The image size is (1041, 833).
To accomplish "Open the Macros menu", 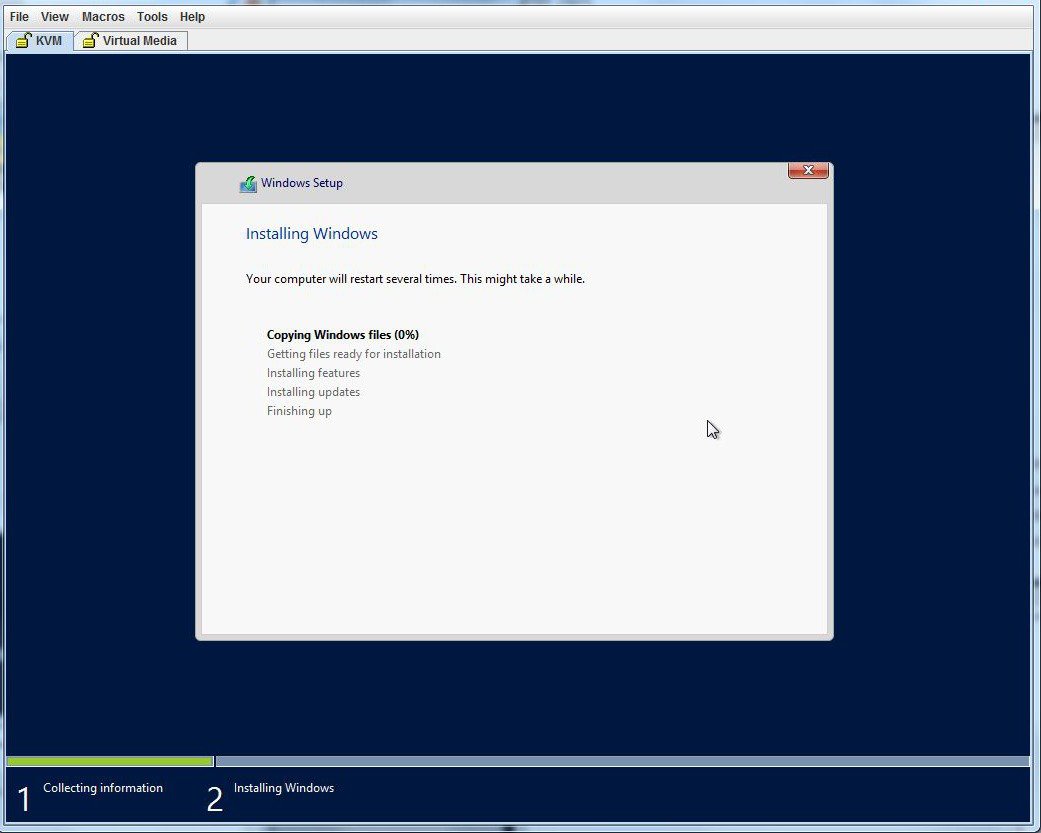I will (x=103, y=17).
